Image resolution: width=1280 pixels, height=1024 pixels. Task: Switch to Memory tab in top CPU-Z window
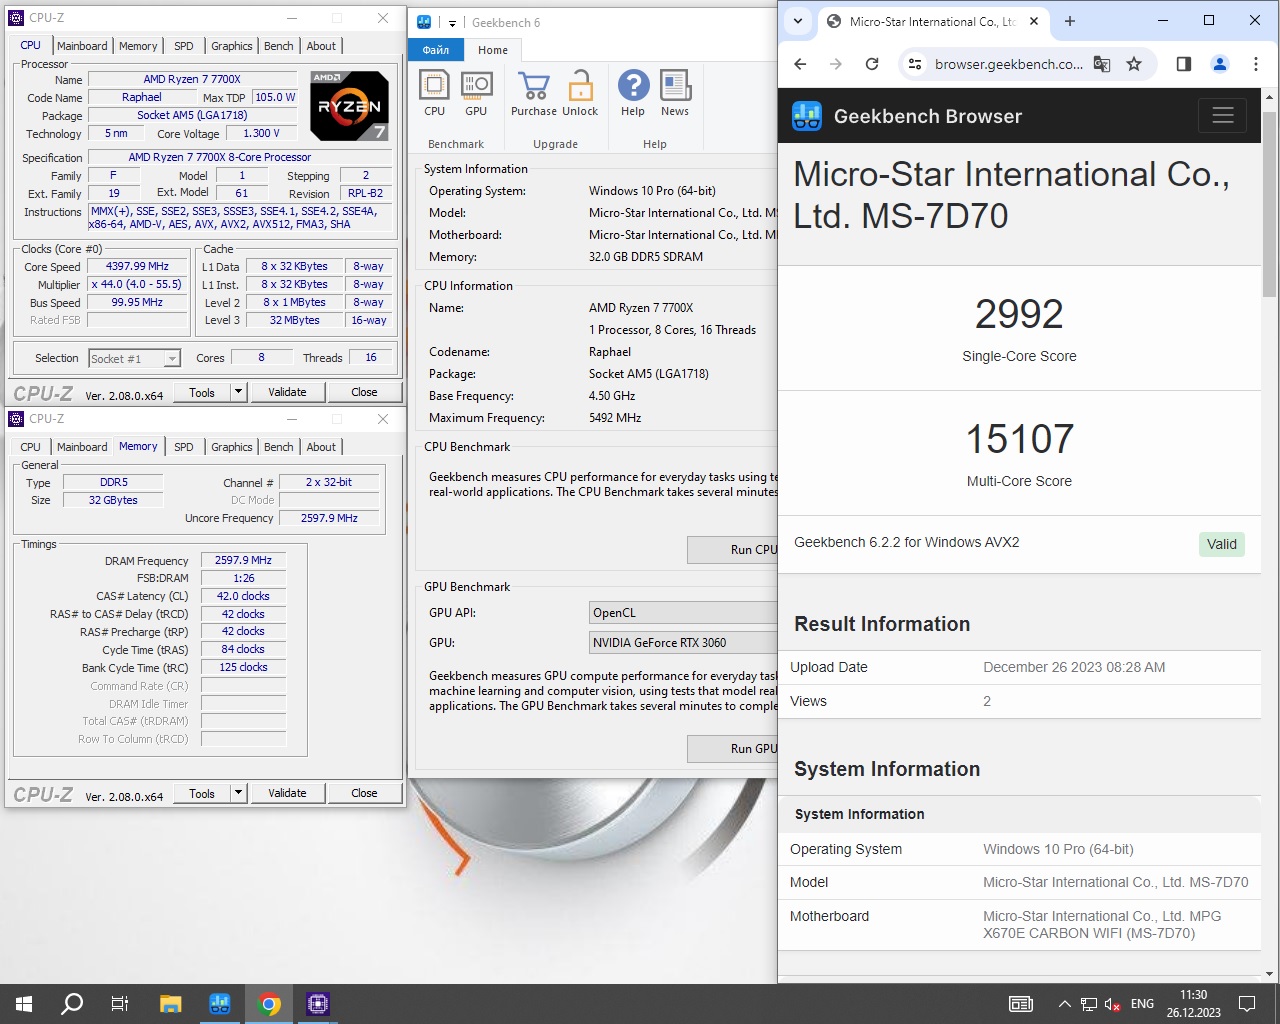click(138, 46)
